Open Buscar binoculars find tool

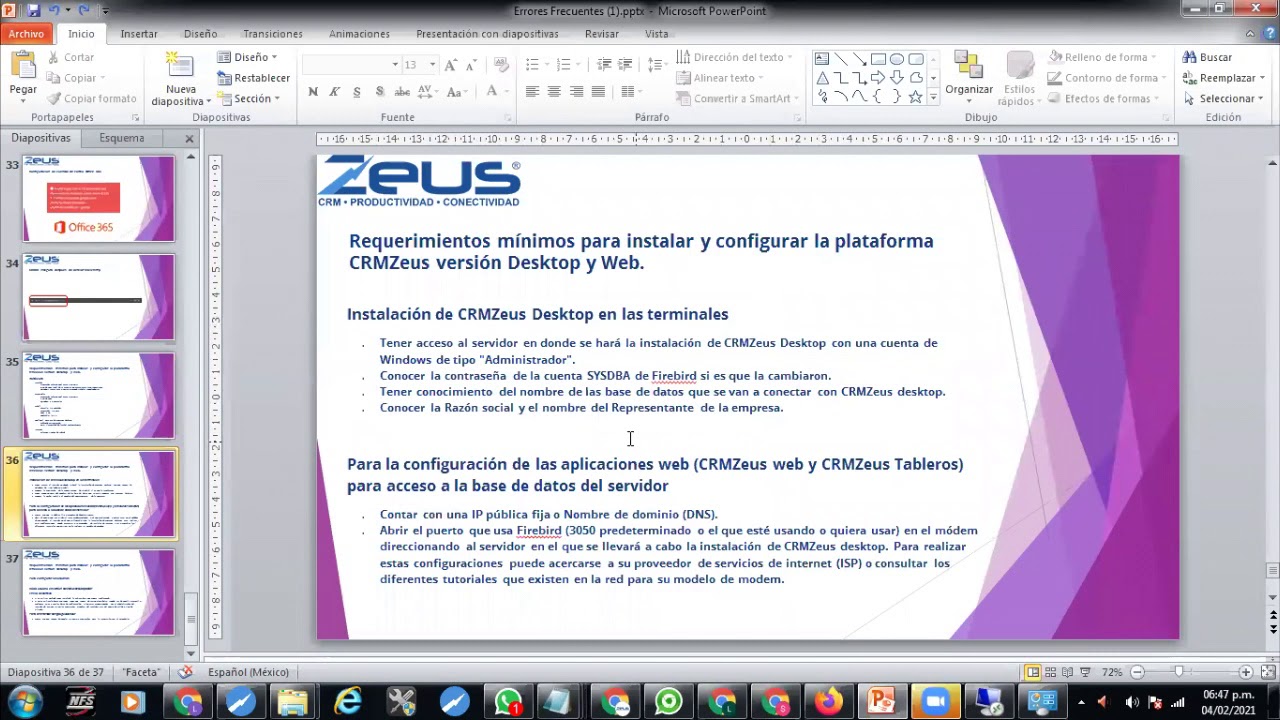coord(1207,57)
